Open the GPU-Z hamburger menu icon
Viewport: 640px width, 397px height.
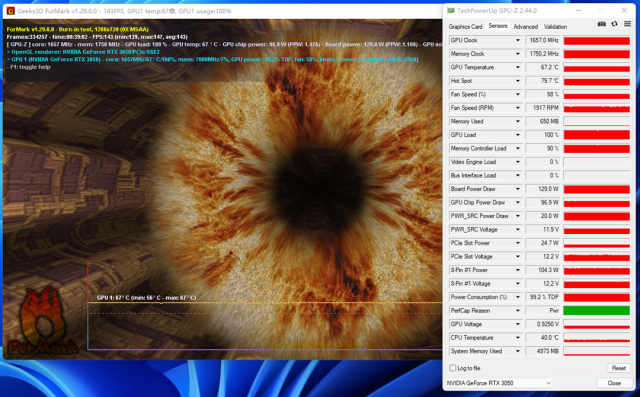click(627, 24)
